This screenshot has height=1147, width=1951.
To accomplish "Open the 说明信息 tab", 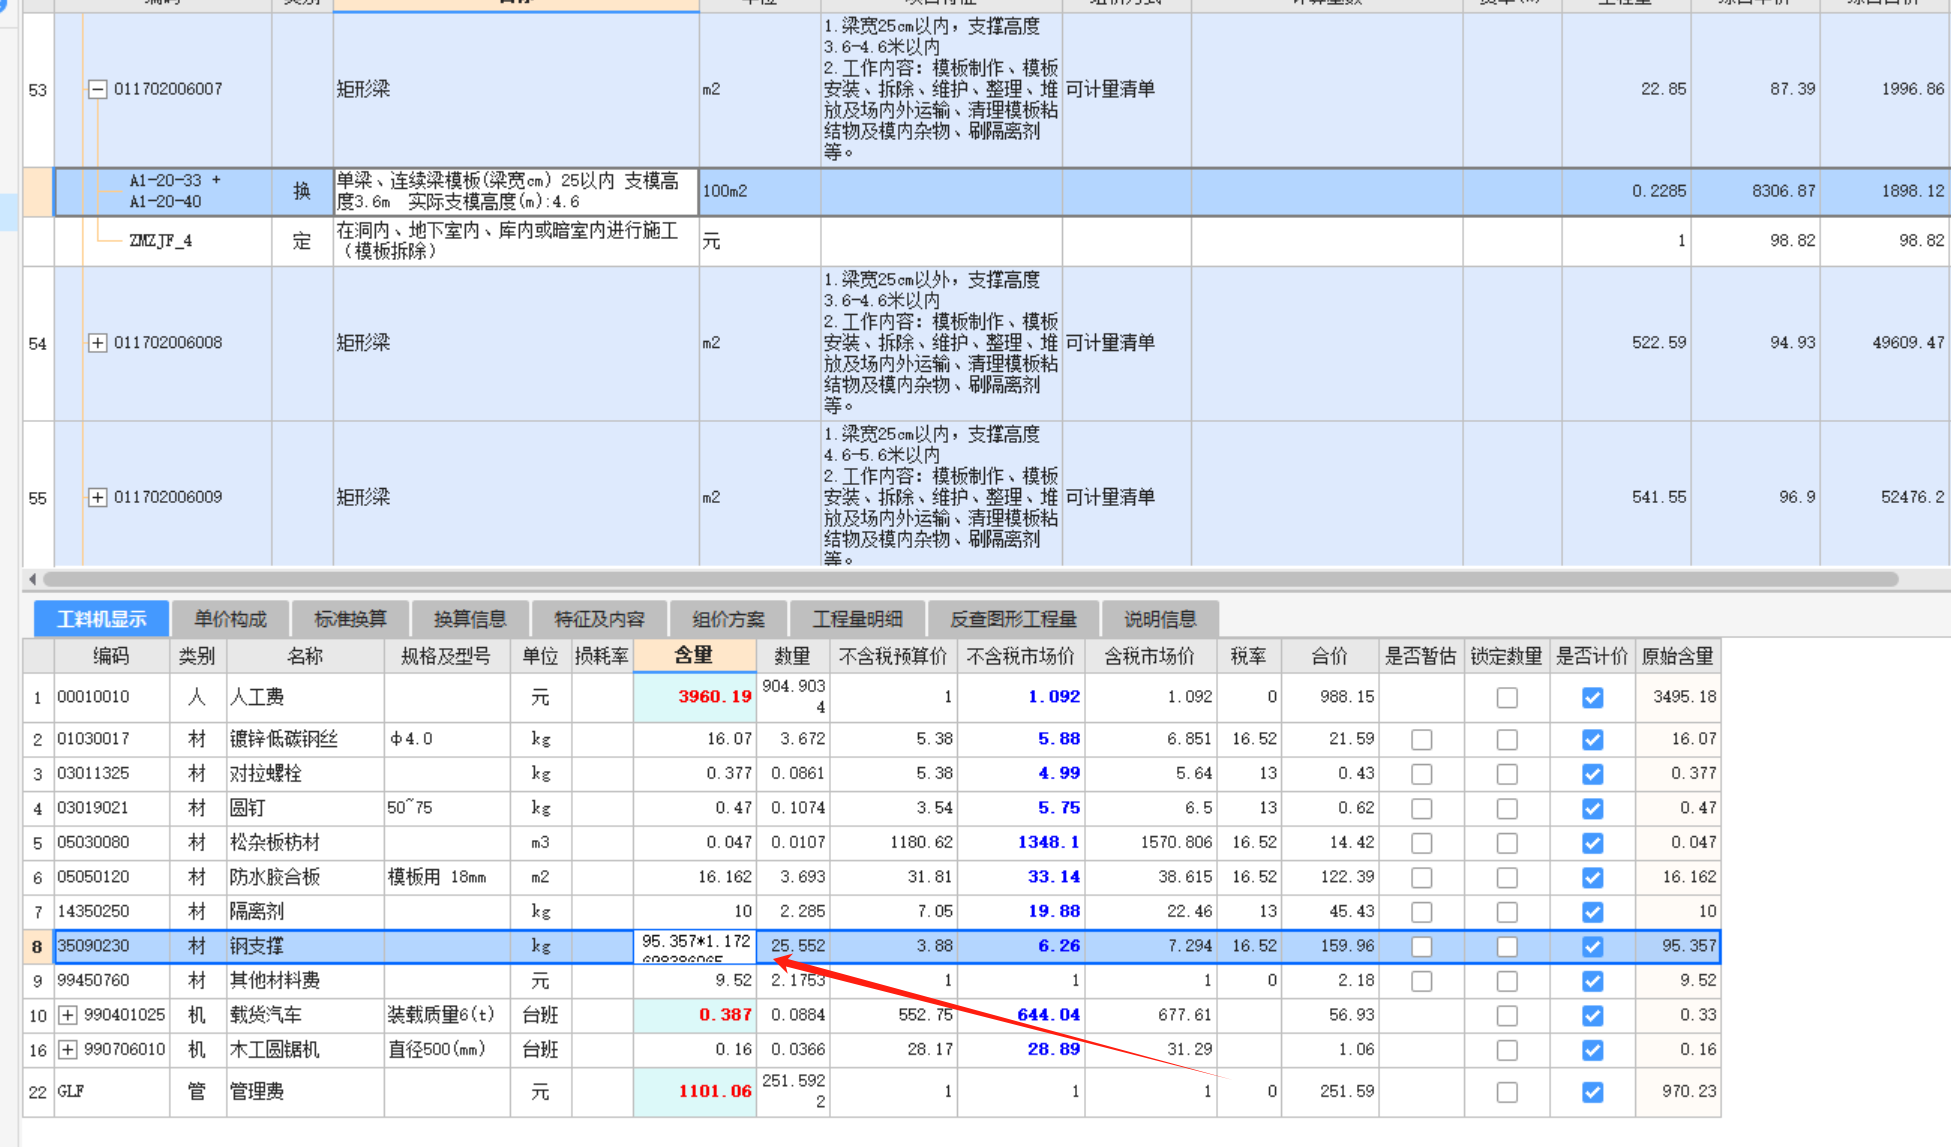I will (1160, 619).
